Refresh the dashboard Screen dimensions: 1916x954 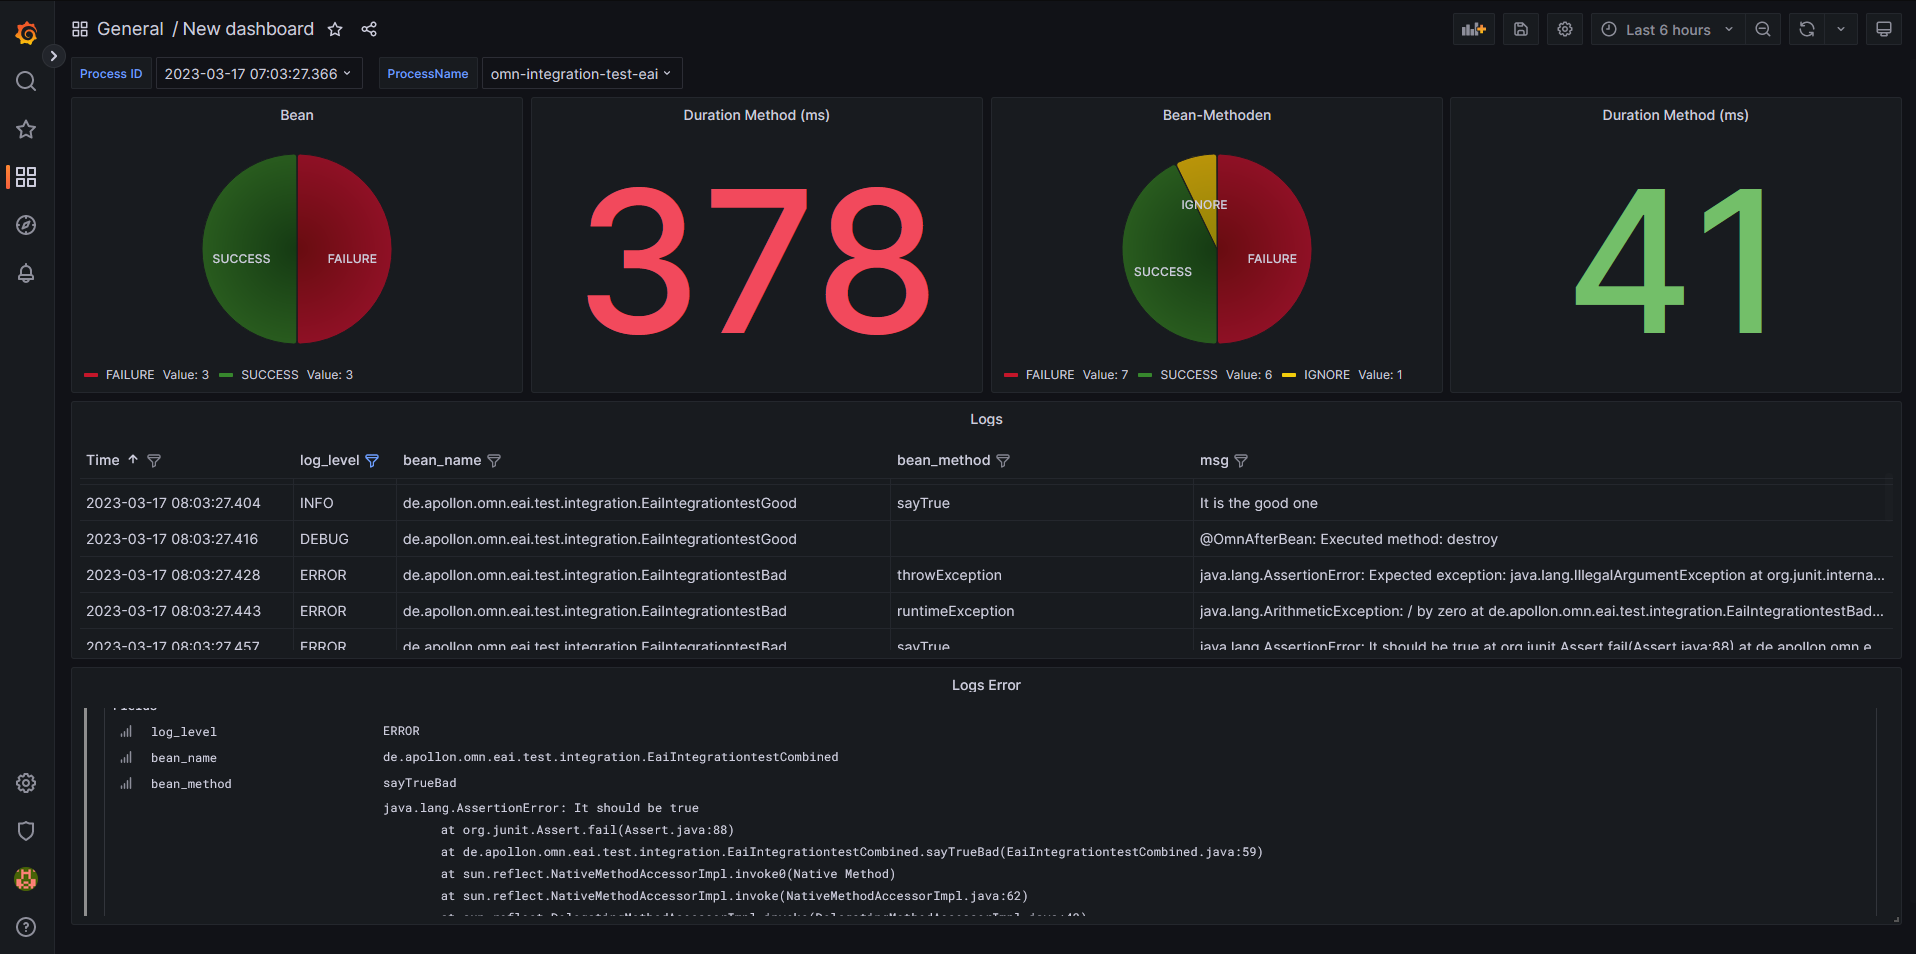1807,30
